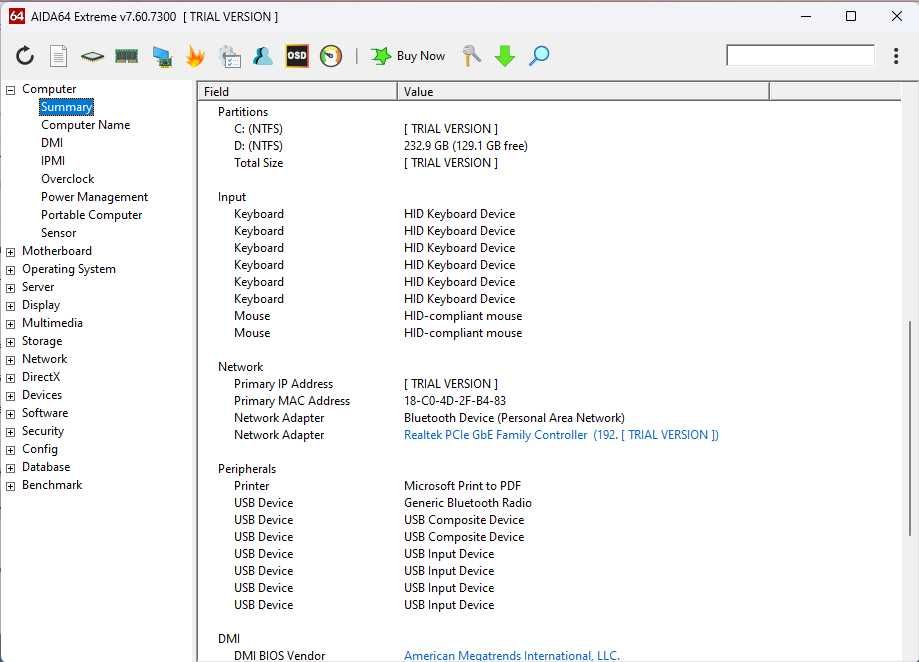Open the memory module toolbar icon
The image size is (919, 662).
(x=126, y=56)
